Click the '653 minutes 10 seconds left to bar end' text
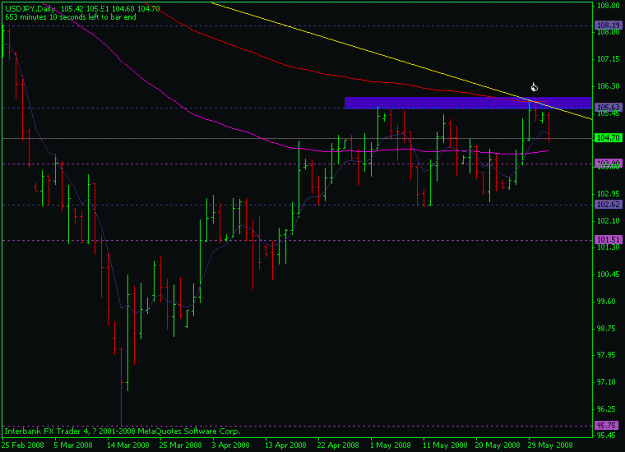The image size is (625, 452). tap(71, 17)
